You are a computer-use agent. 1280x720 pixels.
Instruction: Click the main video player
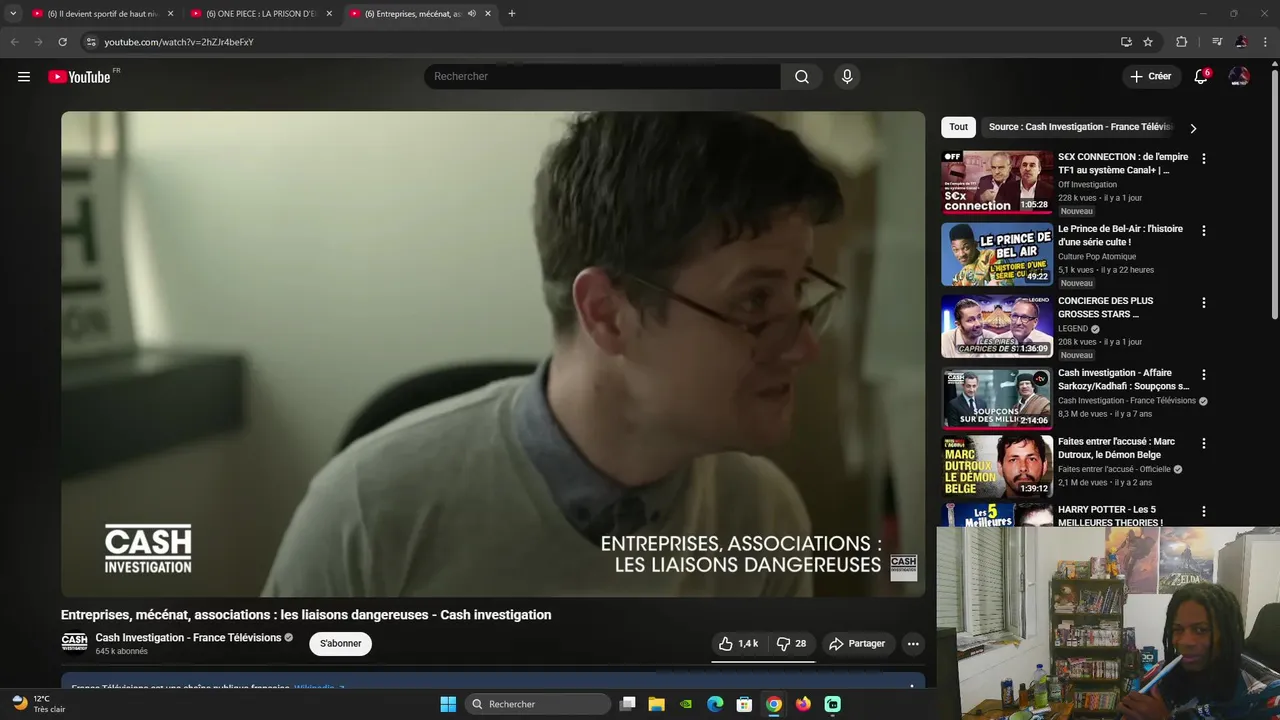tap(493, 354)
